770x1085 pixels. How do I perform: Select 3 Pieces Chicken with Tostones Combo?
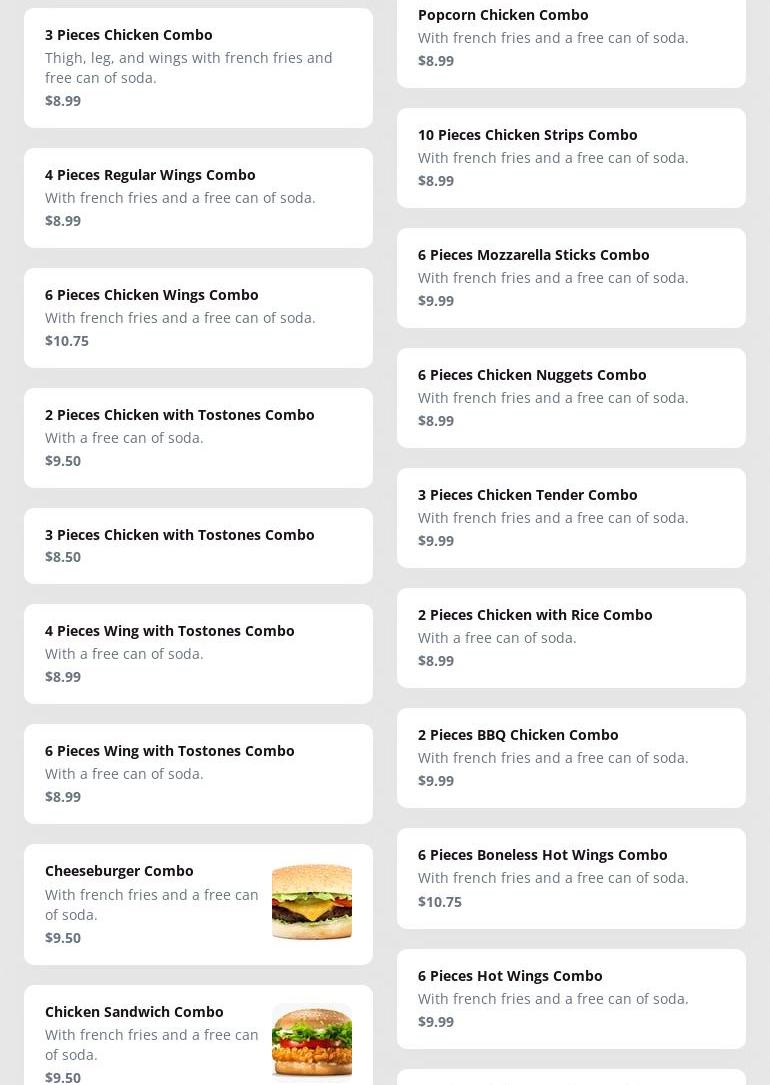pyautogui.click(x=180, y=535)
